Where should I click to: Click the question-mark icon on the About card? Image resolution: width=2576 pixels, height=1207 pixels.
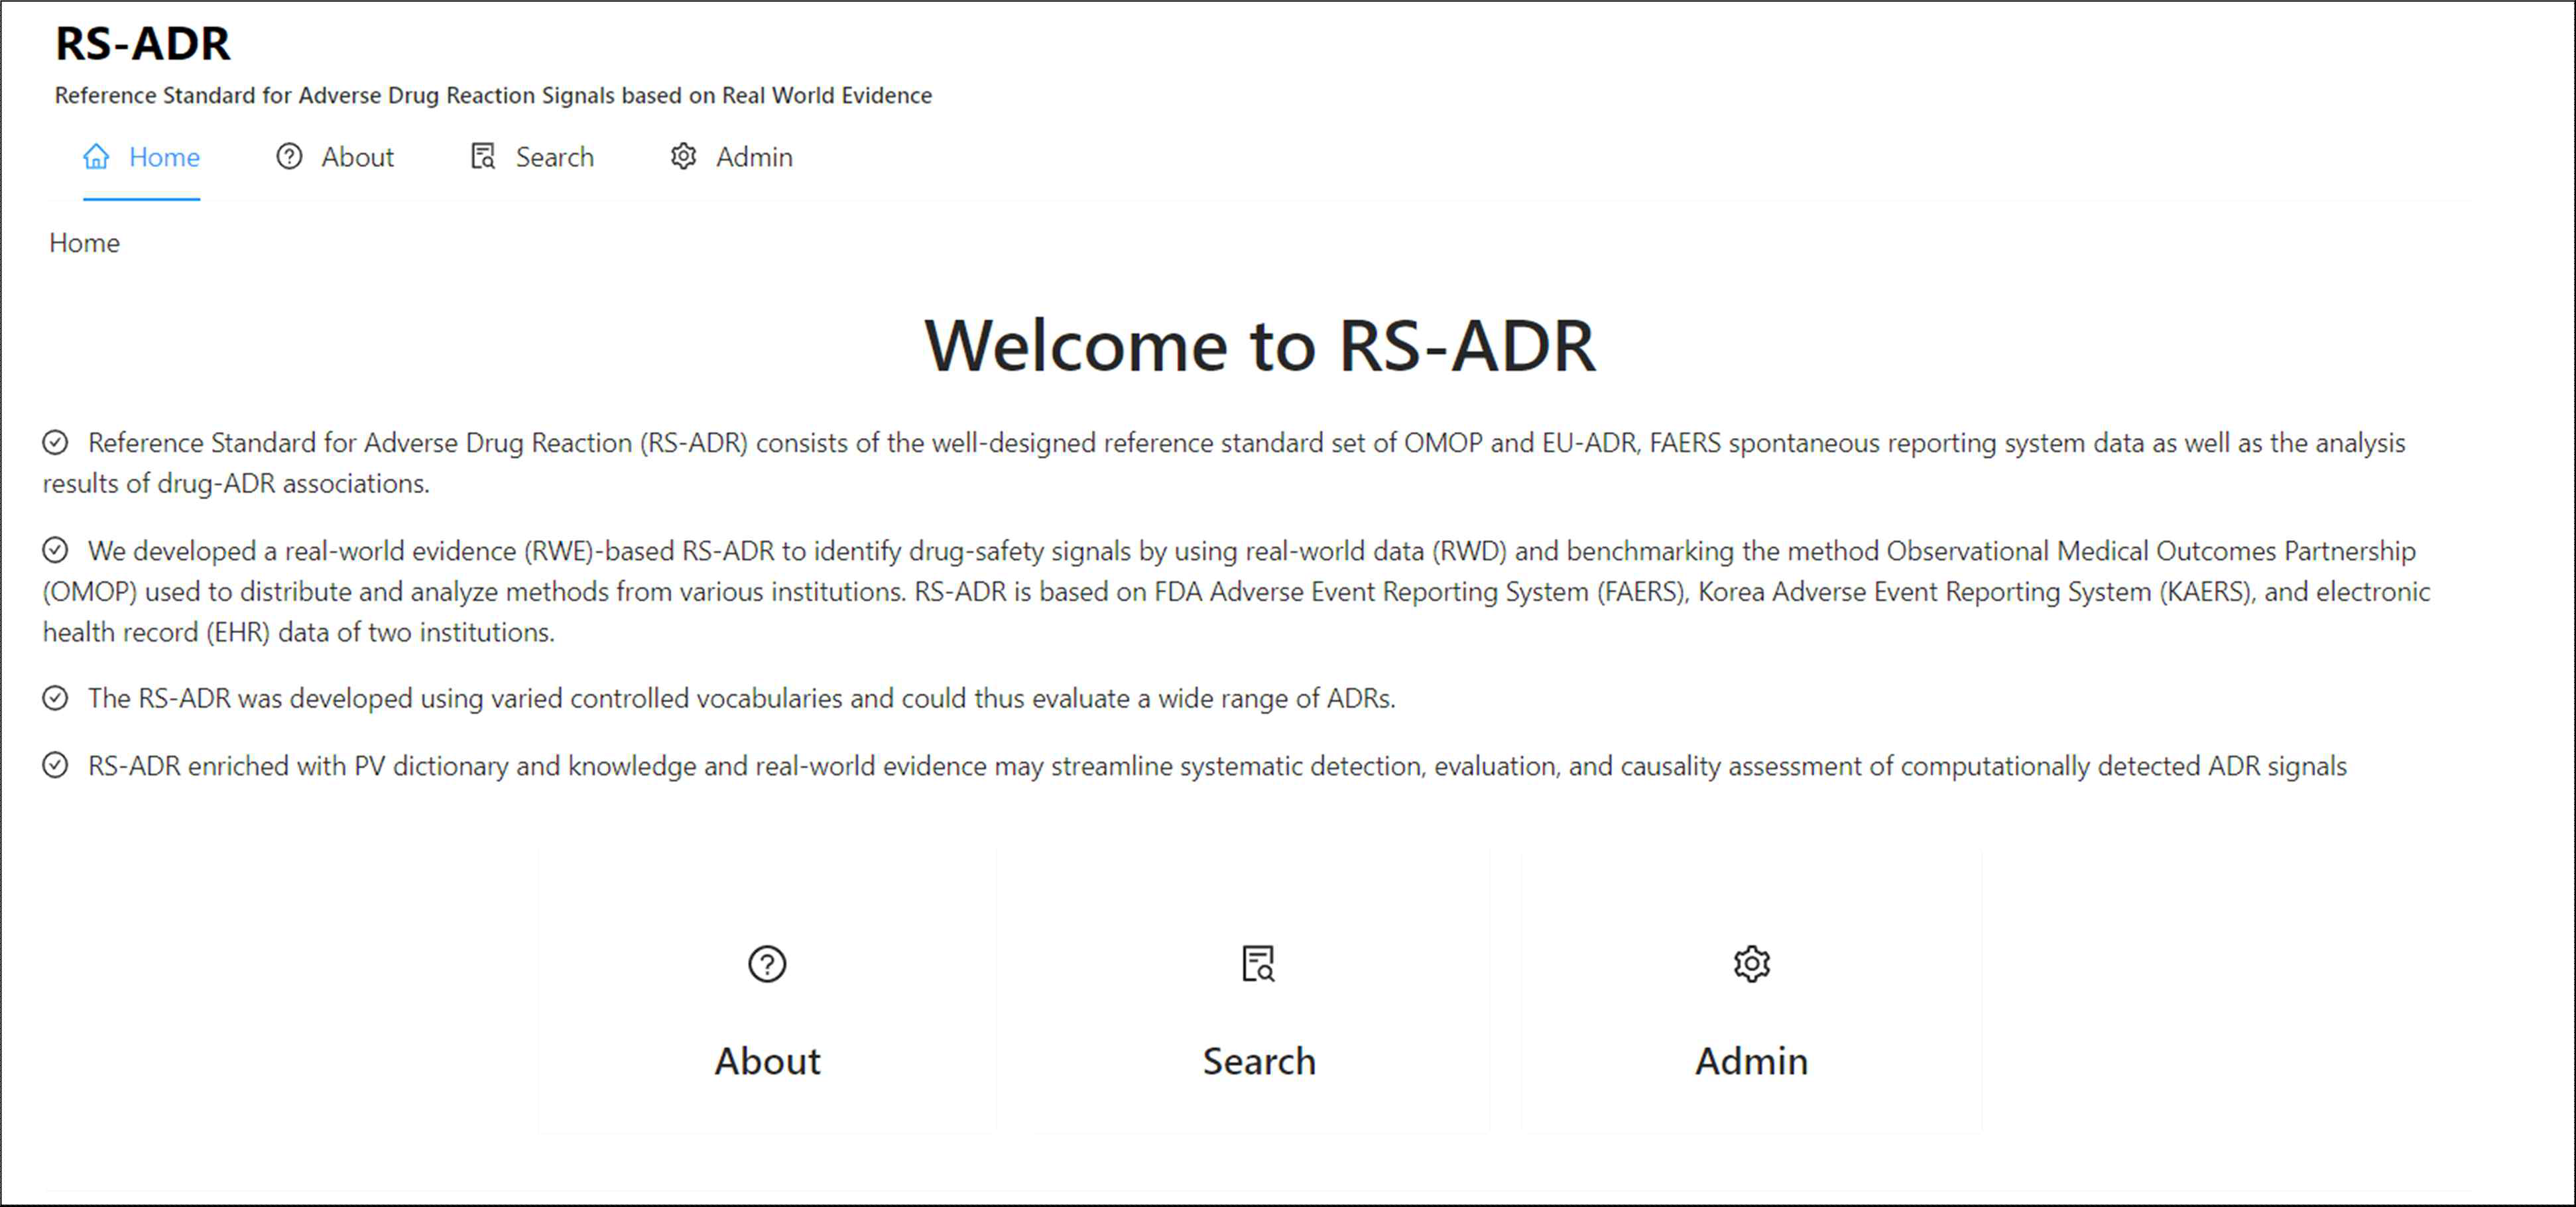pyautogui.click(x=767, y=964)
